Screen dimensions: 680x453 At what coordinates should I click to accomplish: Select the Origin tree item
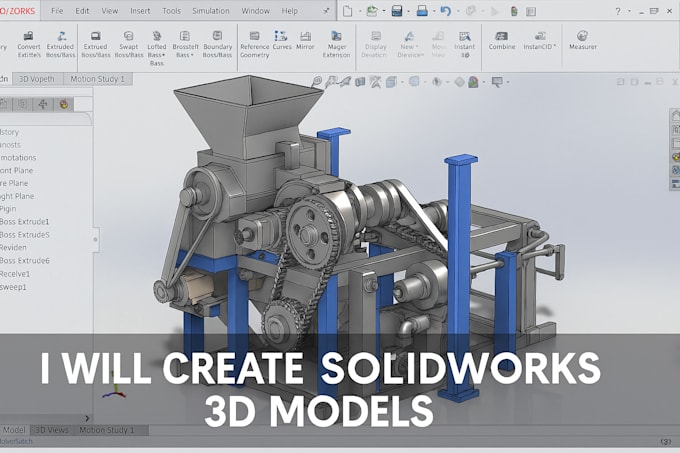(8, 209)
